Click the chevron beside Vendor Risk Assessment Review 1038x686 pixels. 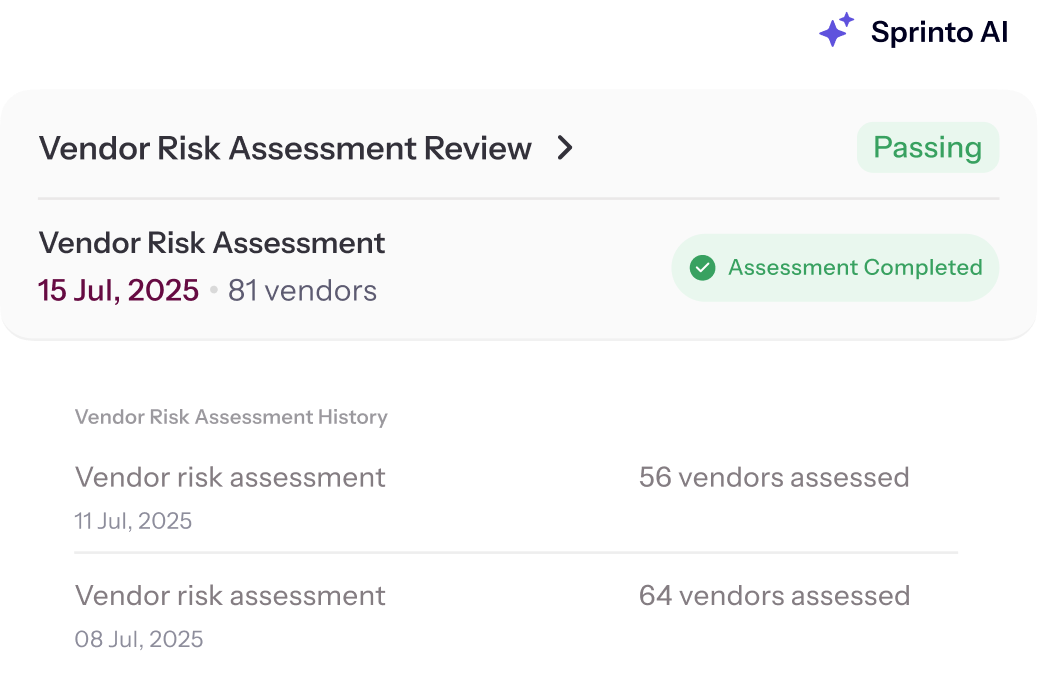[x=566, y=148]
